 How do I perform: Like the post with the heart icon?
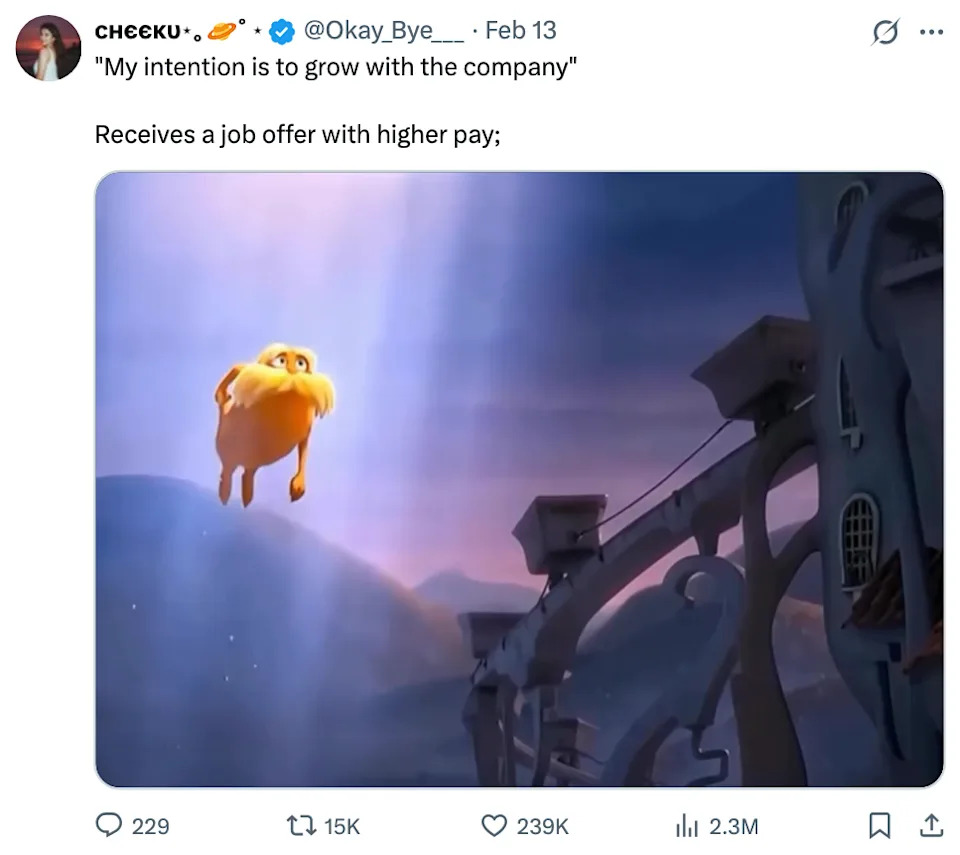click(x=494, y=826)
